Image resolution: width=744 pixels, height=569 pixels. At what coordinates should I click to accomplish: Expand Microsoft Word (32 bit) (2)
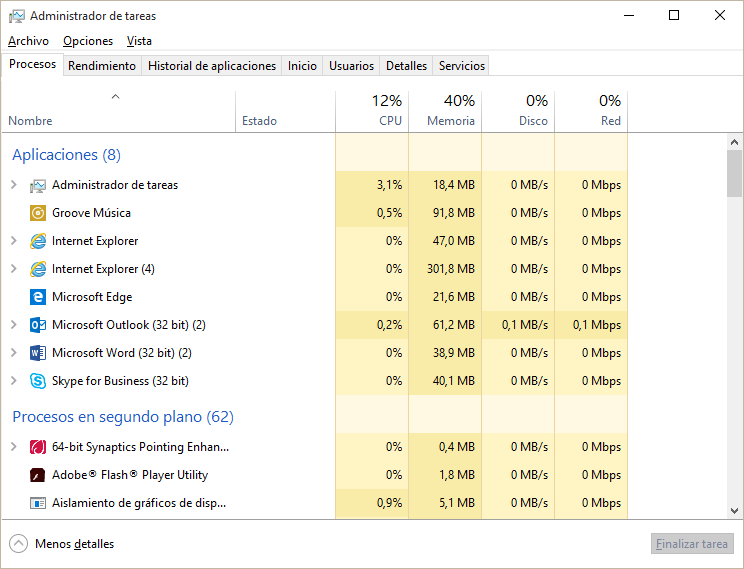point(14,353)
